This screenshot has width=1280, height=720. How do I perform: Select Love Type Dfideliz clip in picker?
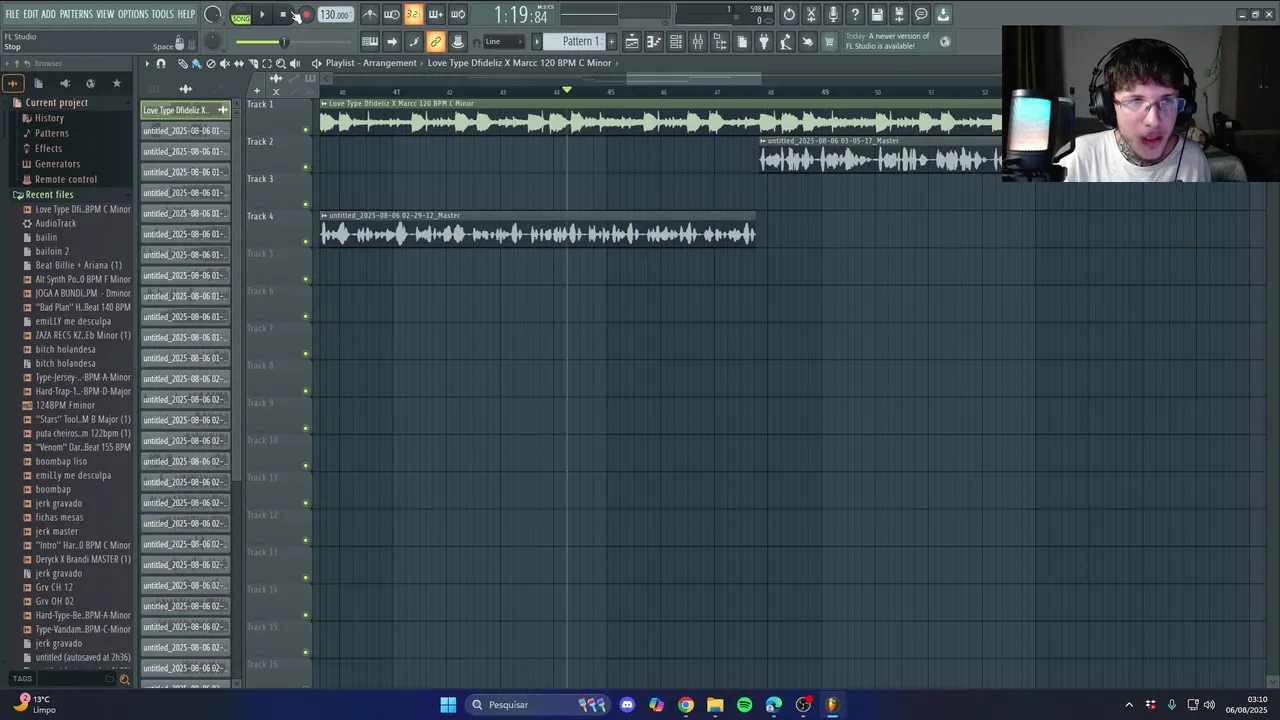[x=185, y=110]
